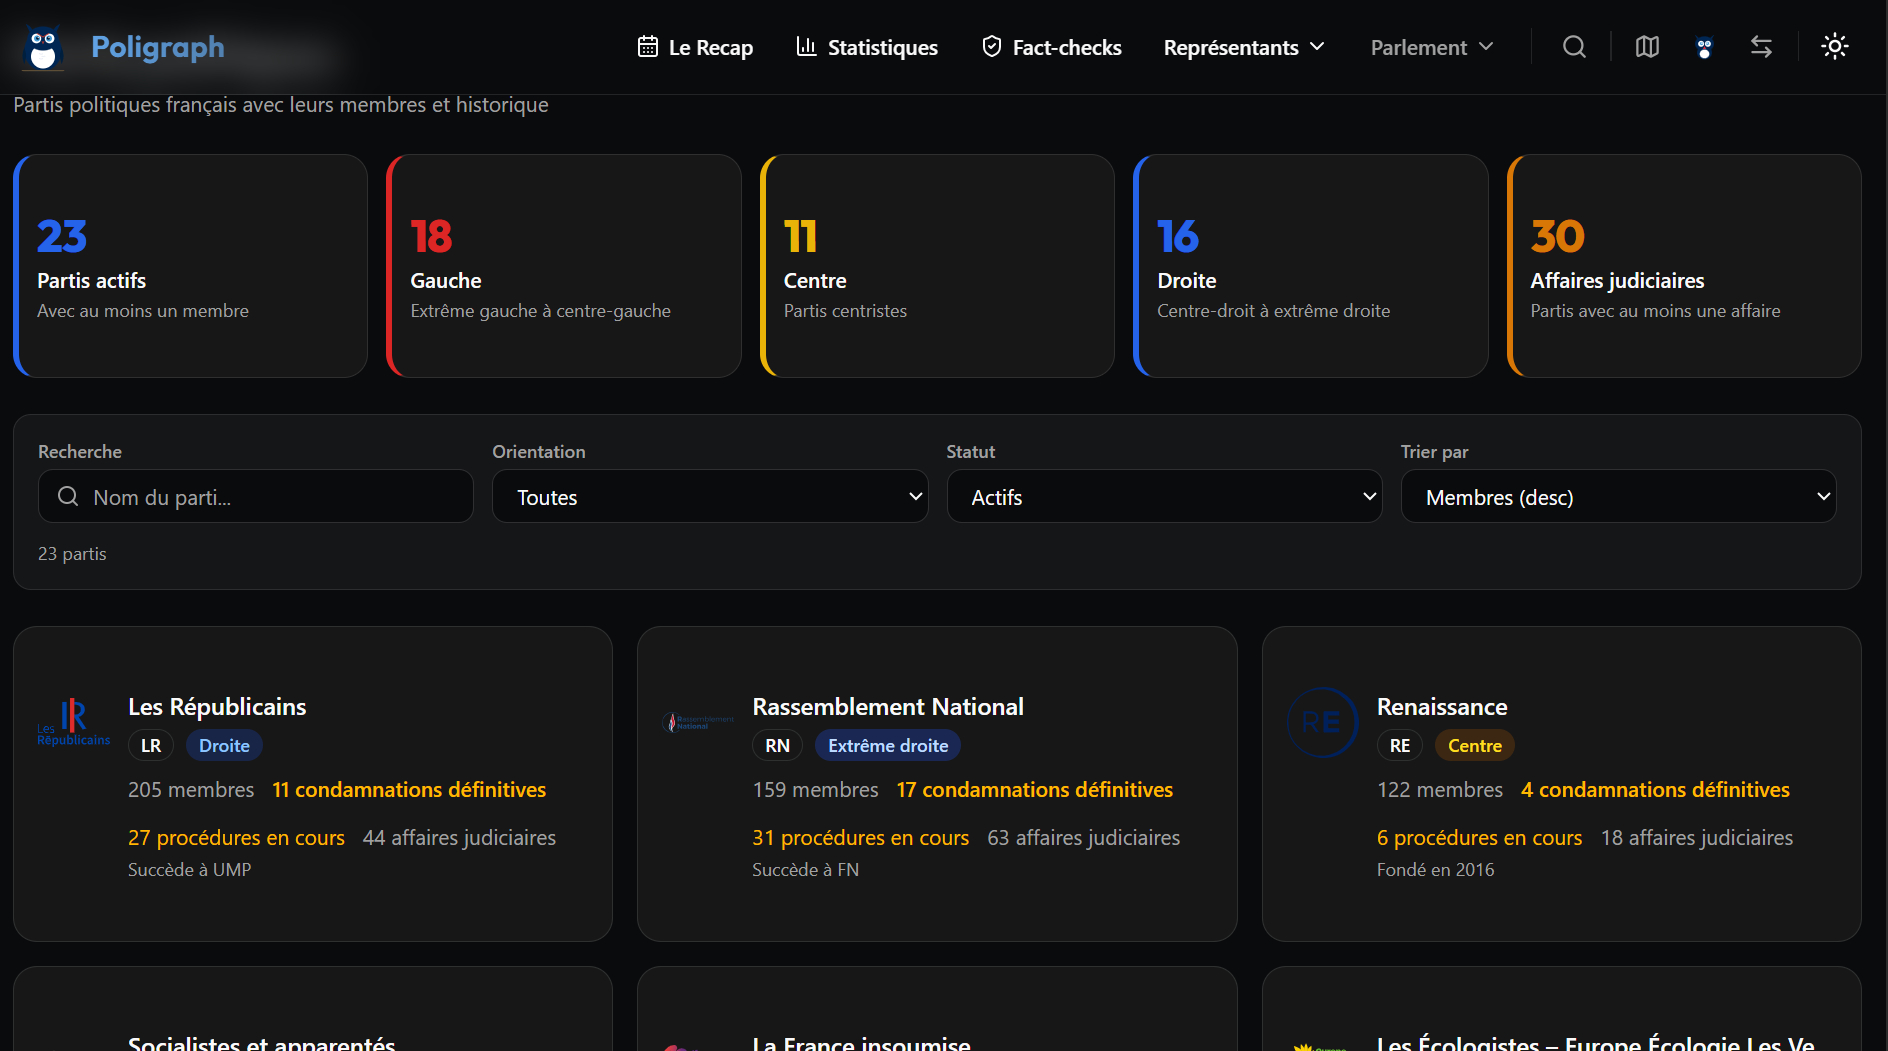Open the Orientation dropdown set to Toutes
The image size is (1888, 1051).
pos(709,497)
